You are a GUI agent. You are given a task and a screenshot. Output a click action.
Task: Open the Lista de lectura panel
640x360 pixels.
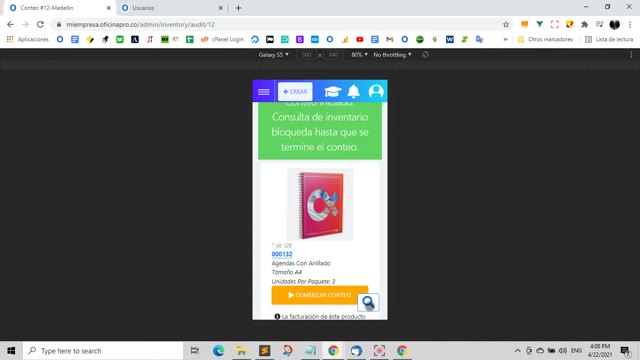pyautogui.click(x=609, y=39)
